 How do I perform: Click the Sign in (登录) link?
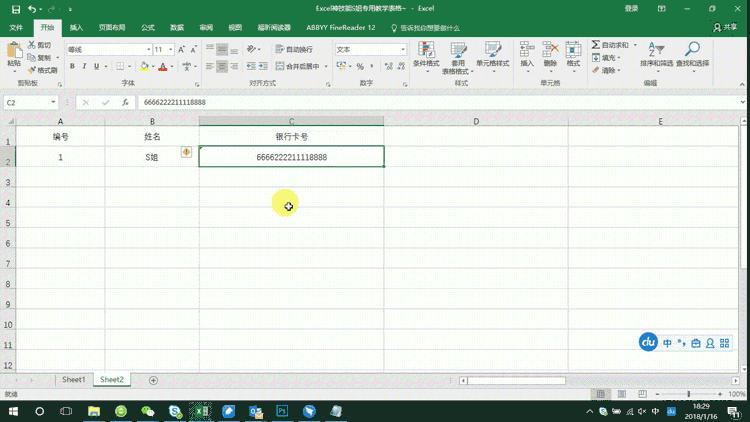click(x=631, y=9)
